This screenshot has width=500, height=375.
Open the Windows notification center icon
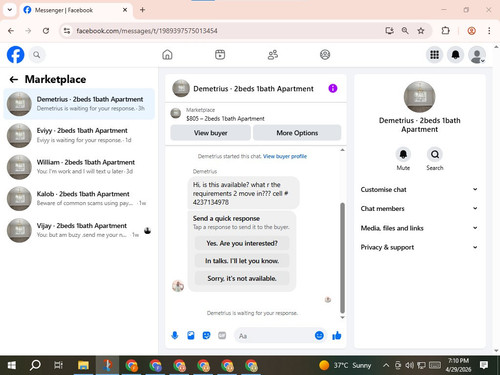[484, 365]
